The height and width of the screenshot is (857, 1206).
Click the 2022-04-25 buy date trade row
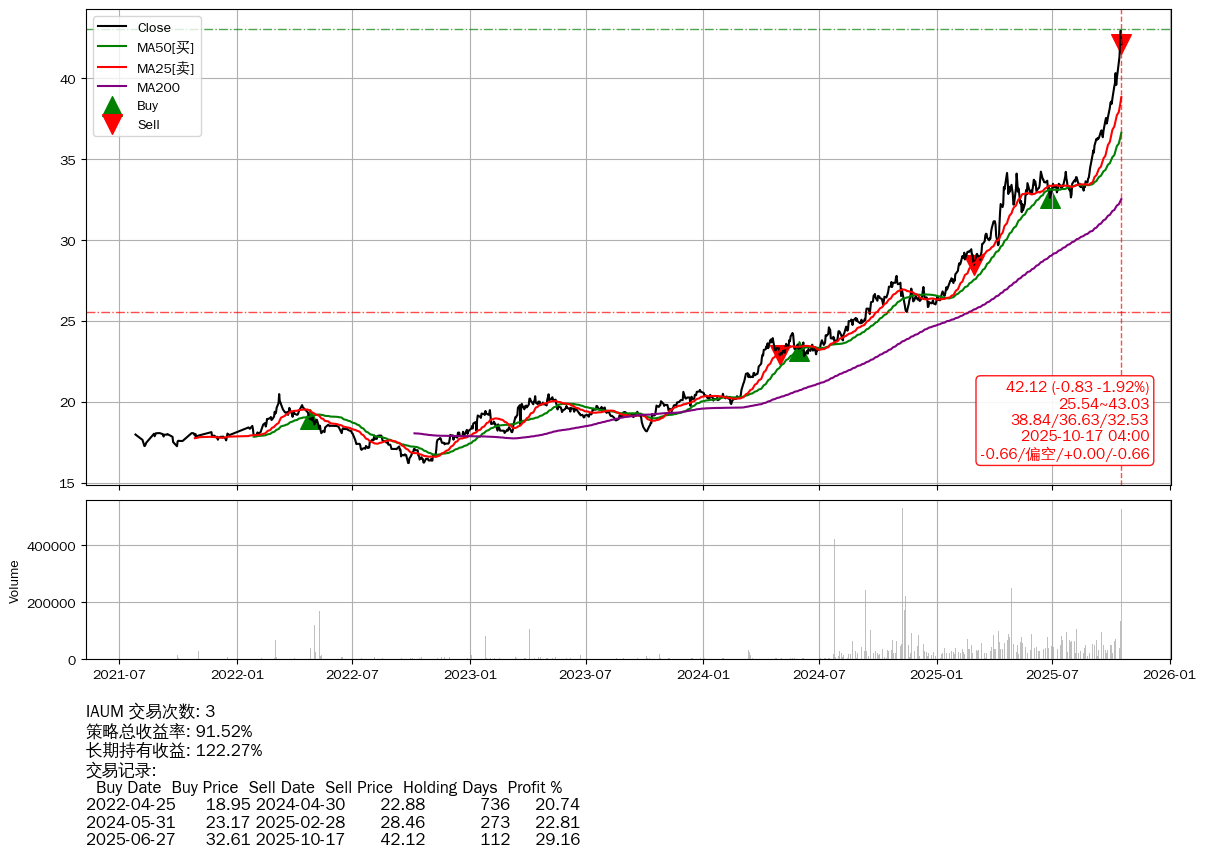pos(332,804)
